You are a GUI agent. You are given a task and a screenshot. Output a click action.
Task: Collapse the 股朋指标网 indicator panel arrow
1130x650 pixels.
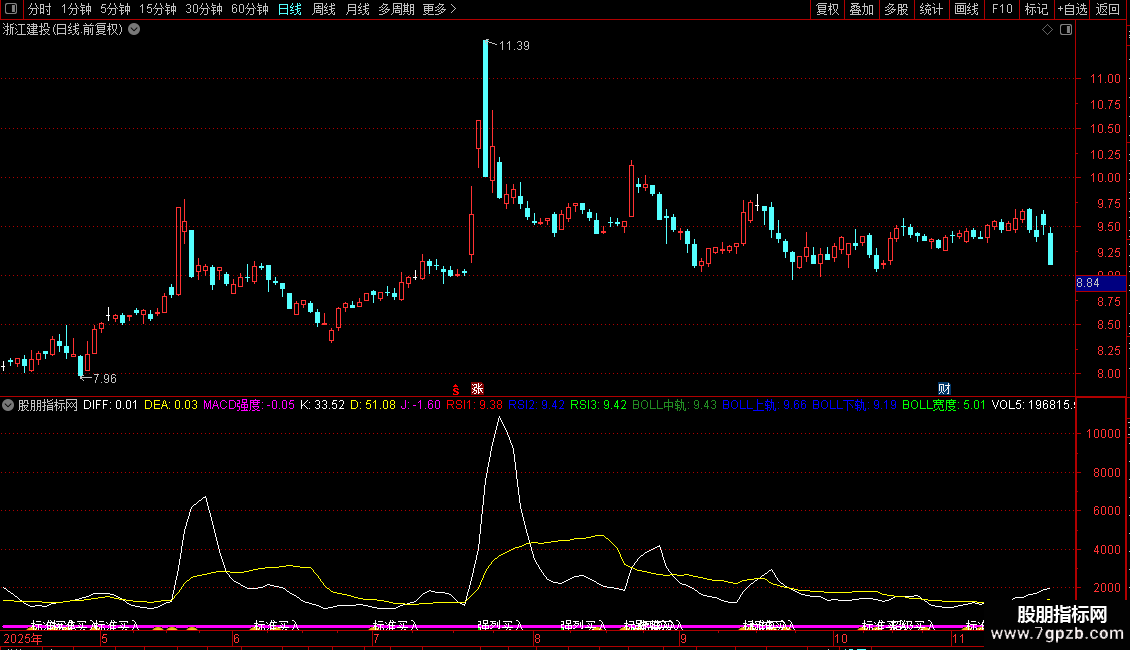point(8,405)
